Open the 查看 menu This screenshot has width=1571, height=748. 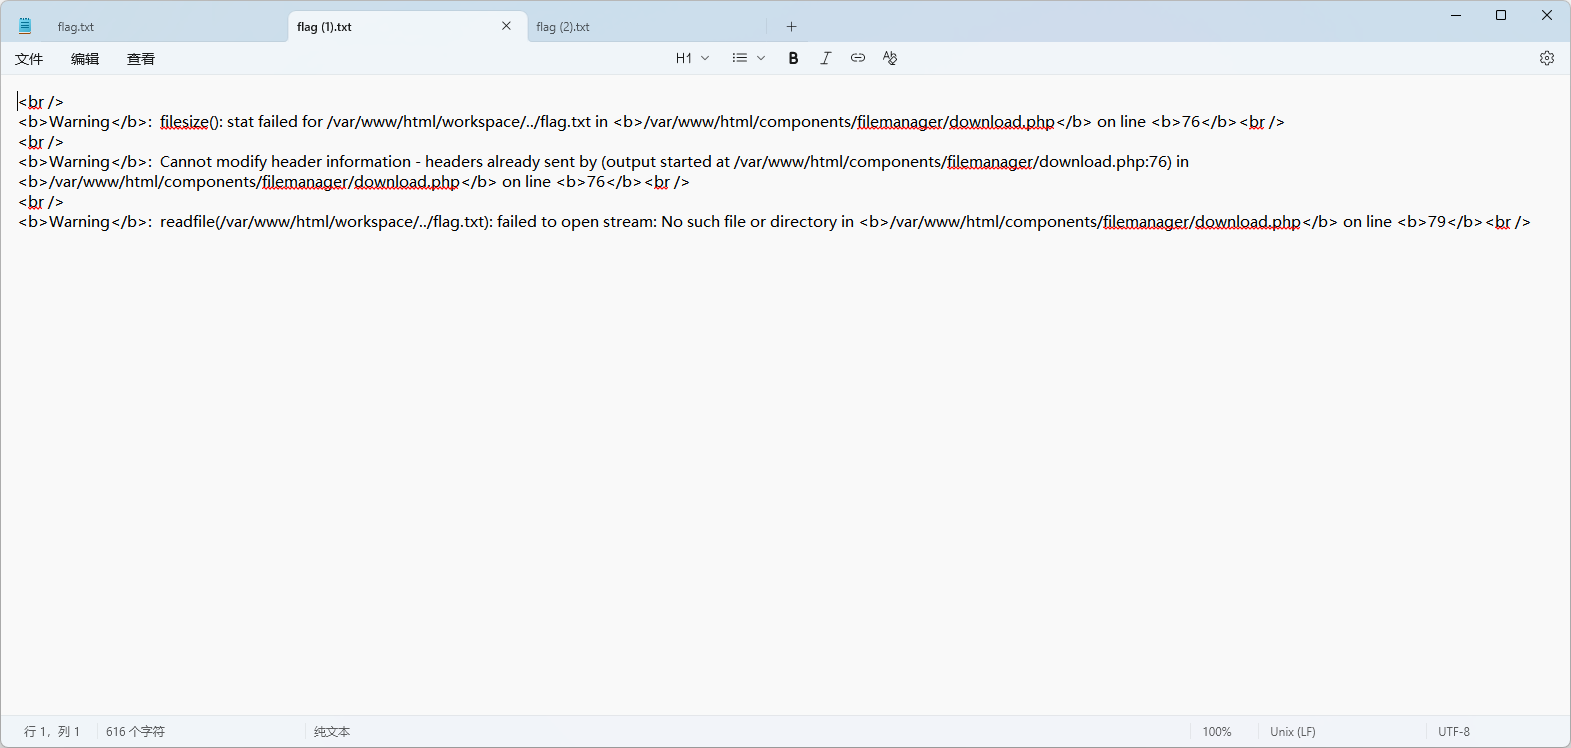coord(141,59)
